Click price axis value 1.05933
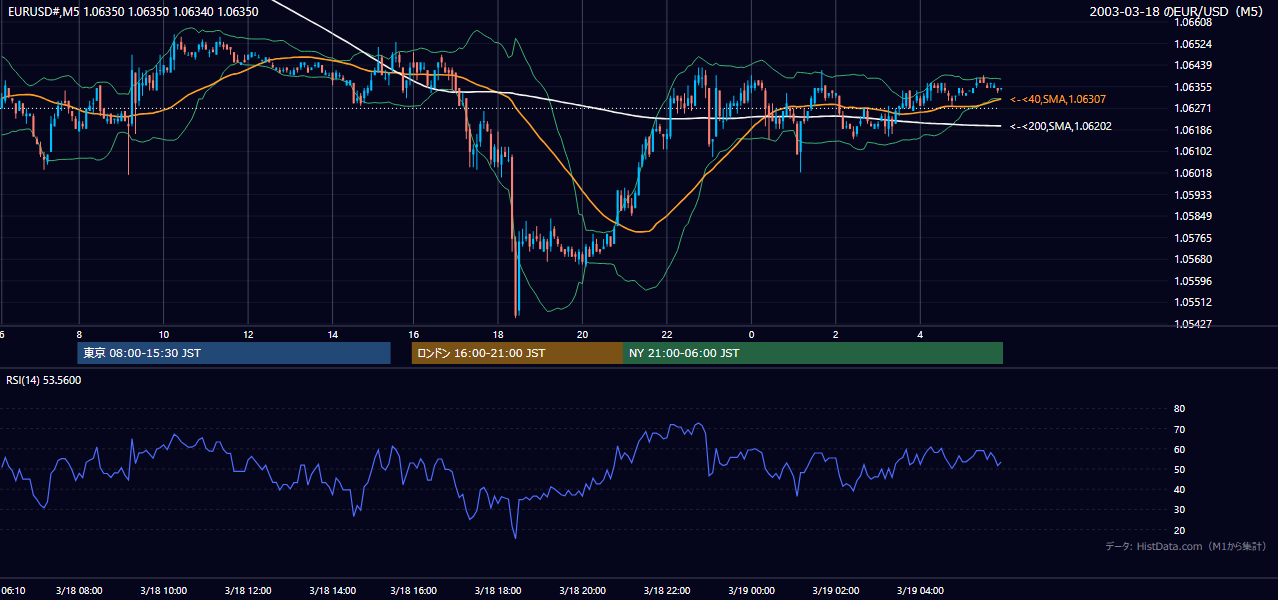1278x600 pixels. tap(1193, 195)
